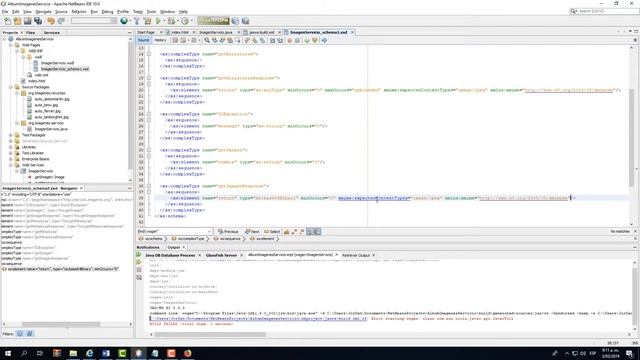
Task: Click the Open Project toolbar icon
Action: click(27, 21)
